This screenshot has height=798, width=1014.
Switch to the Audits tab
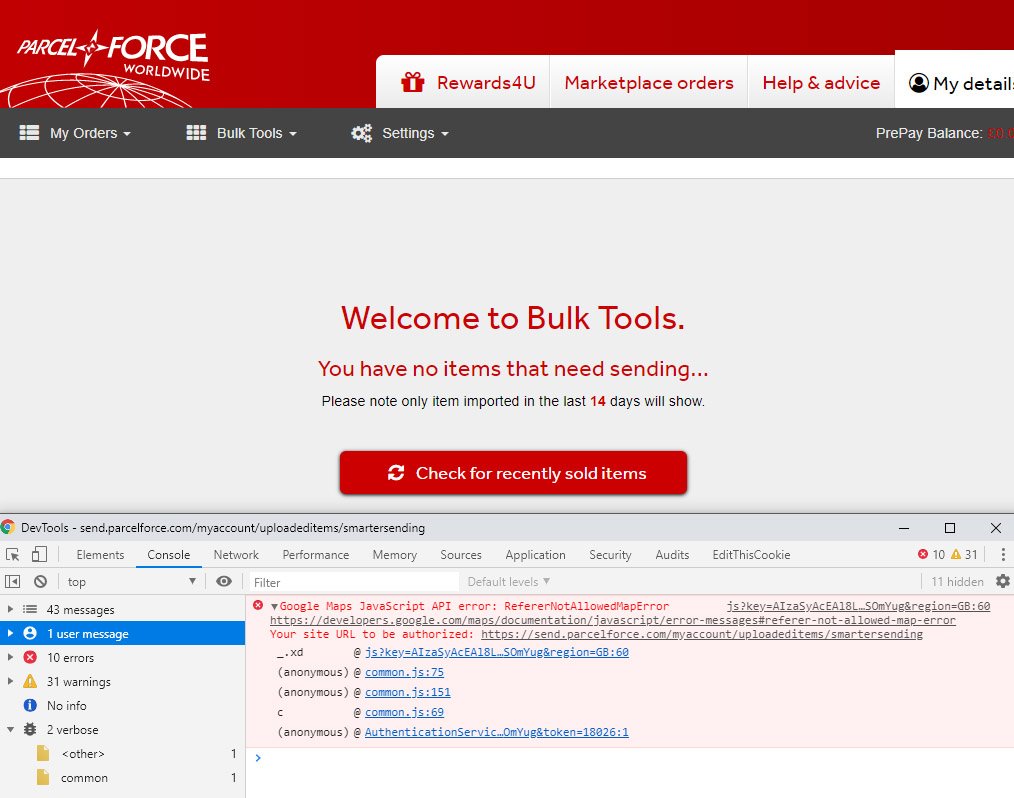click(x=672, y=555)
